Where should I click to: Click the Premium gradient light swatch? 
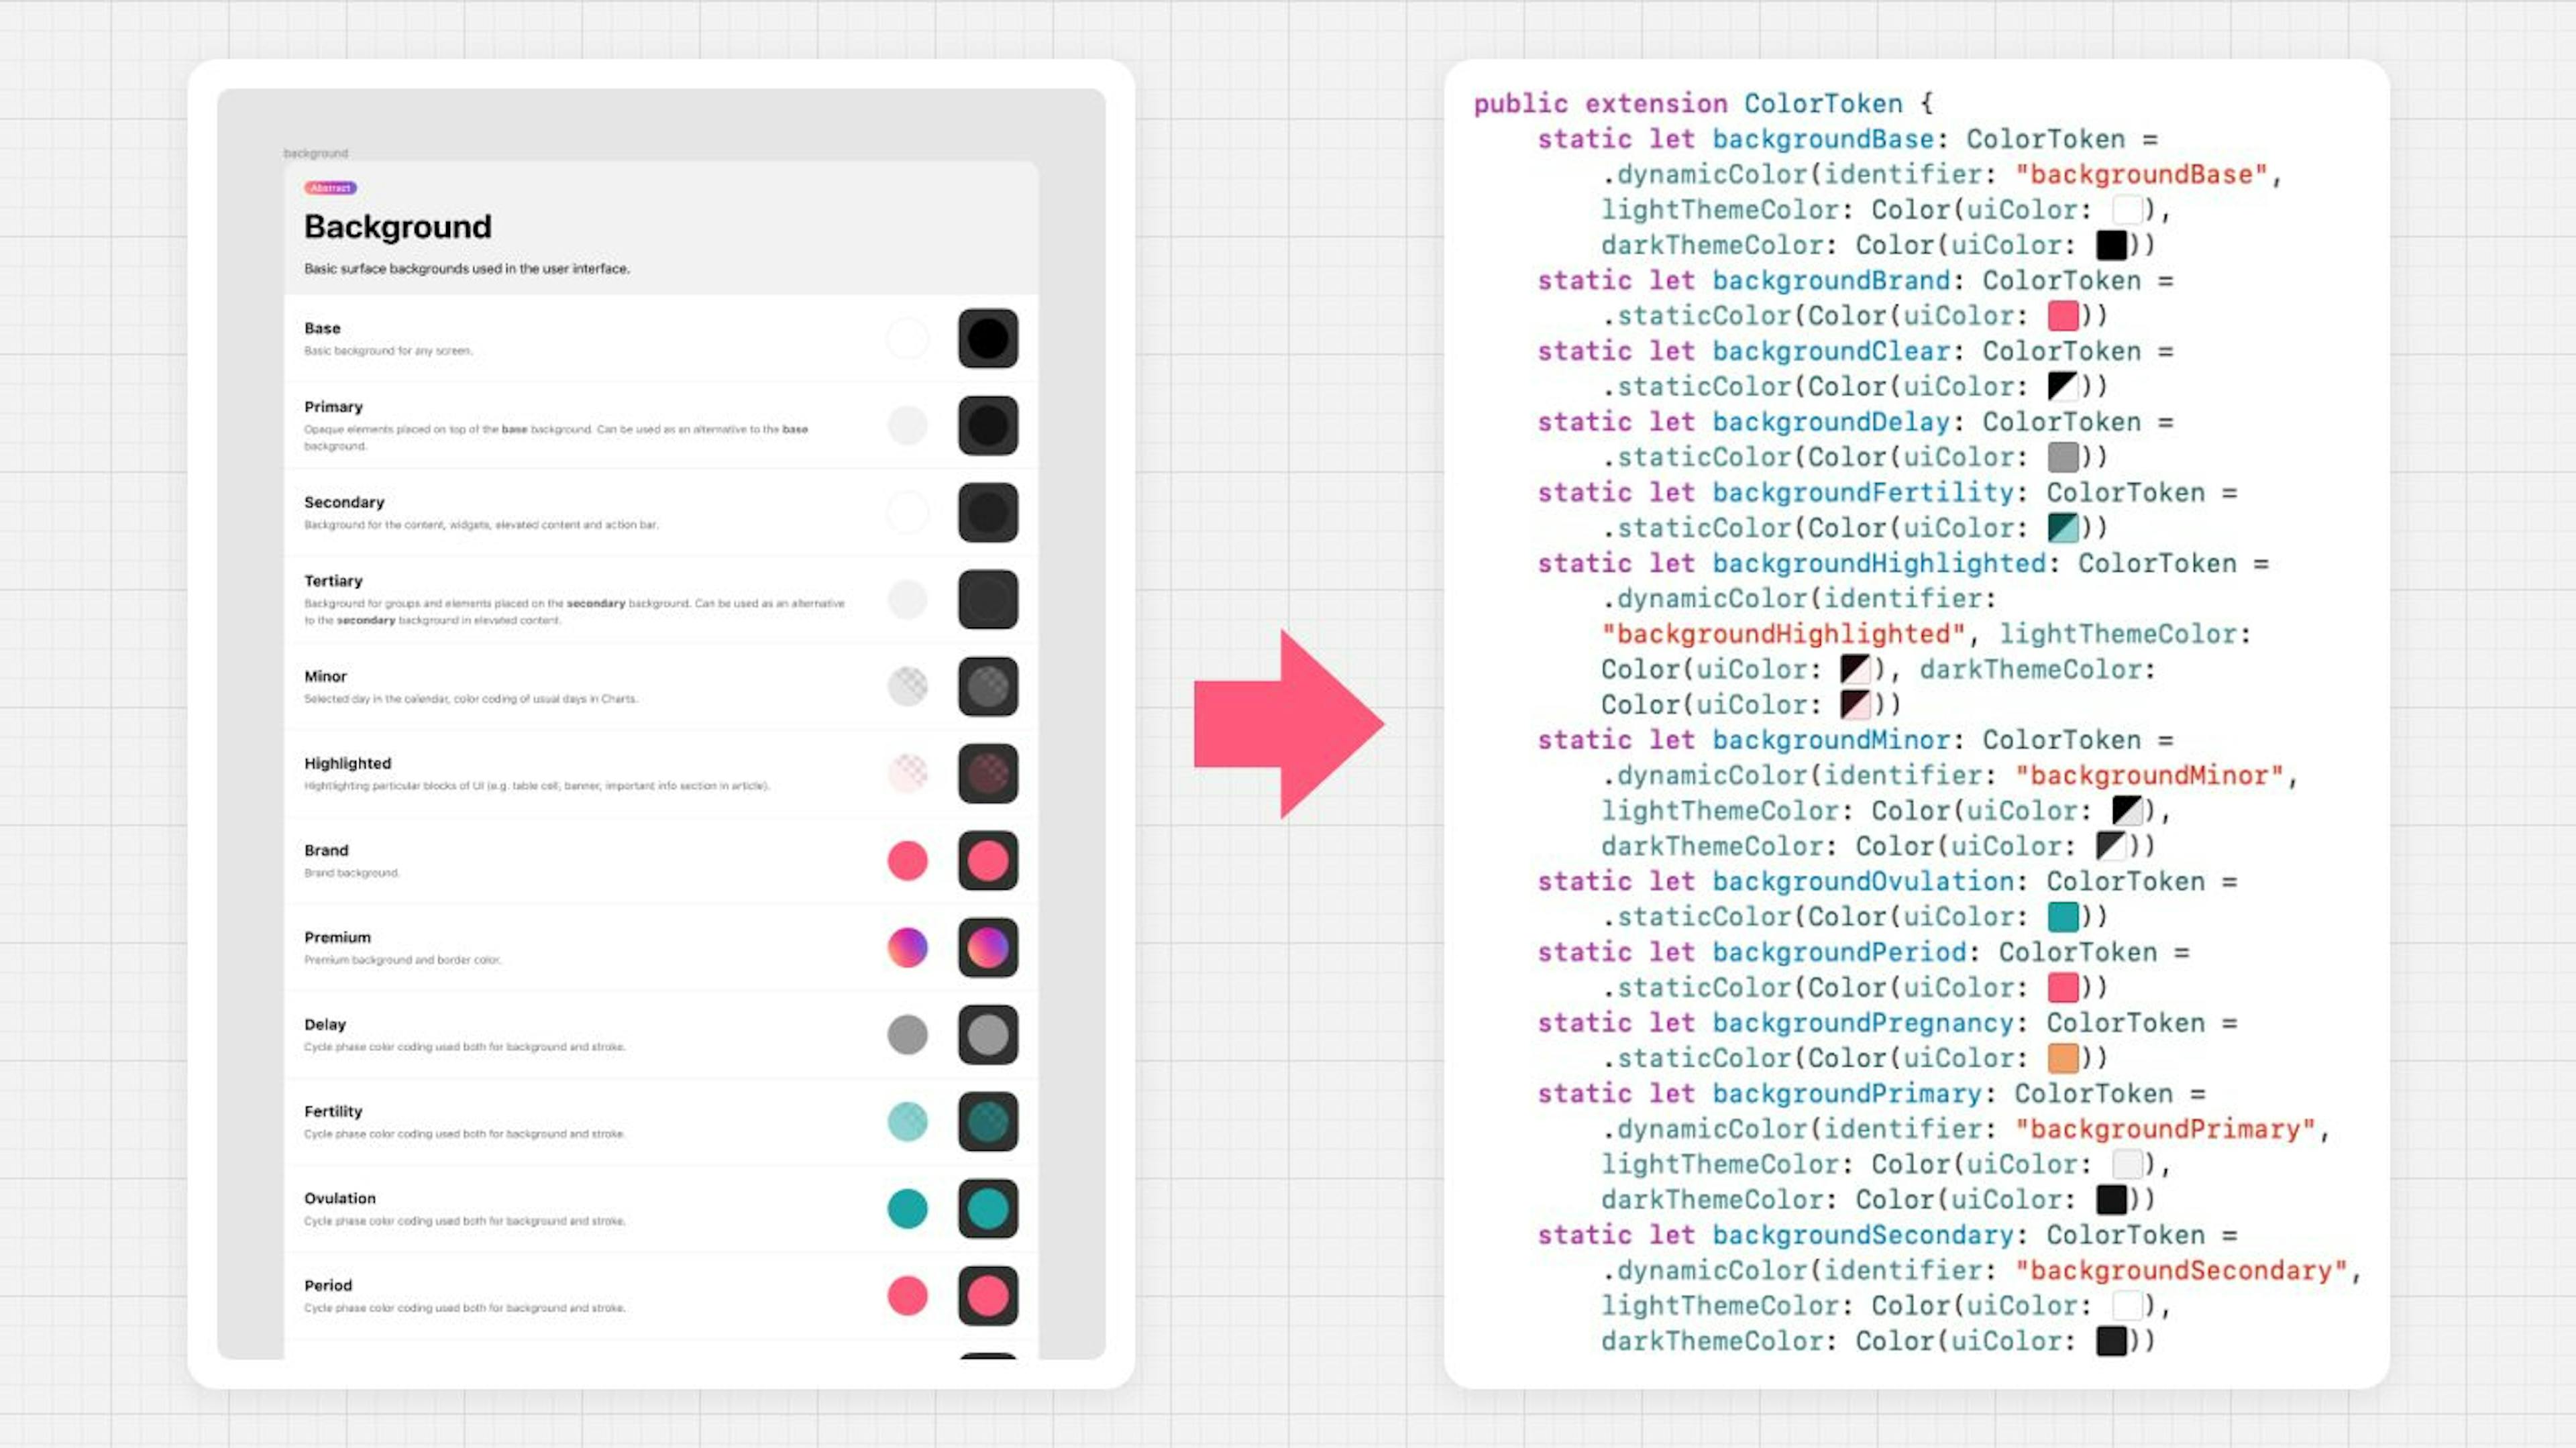point(907,947)
